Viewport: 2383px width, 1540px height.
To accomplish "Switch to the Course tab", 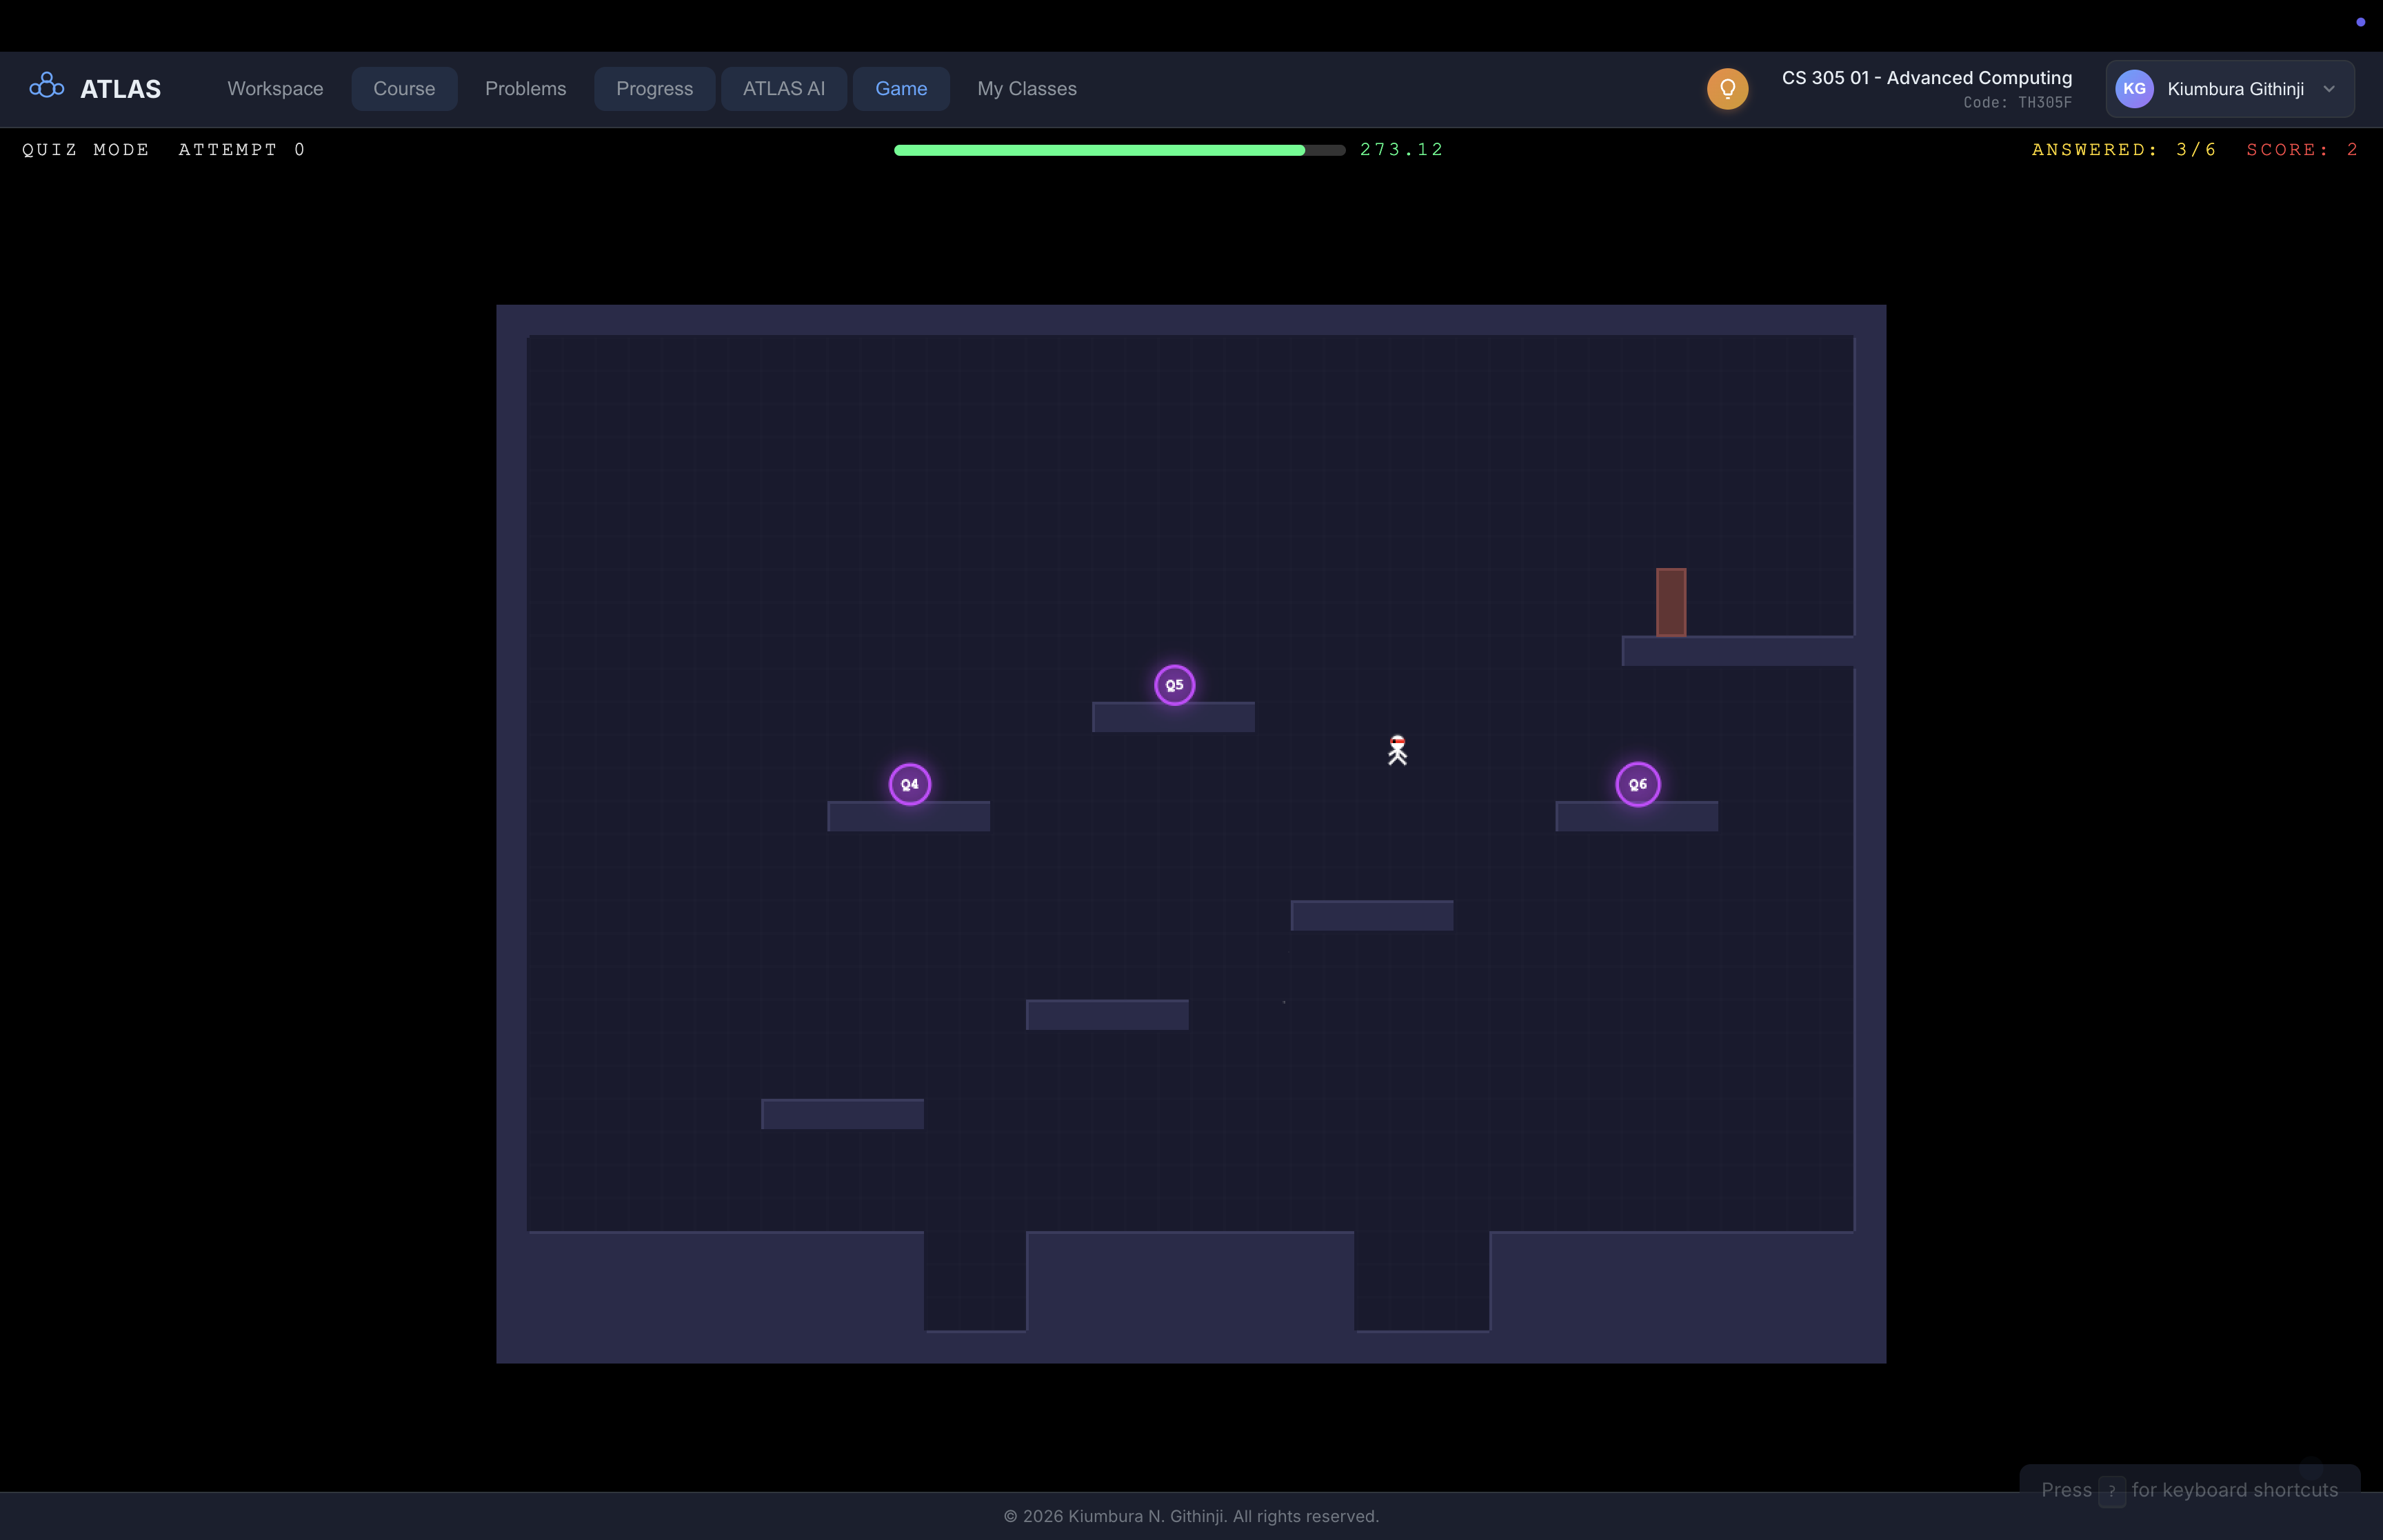I will pyautogui.click(x=404, y=88).
